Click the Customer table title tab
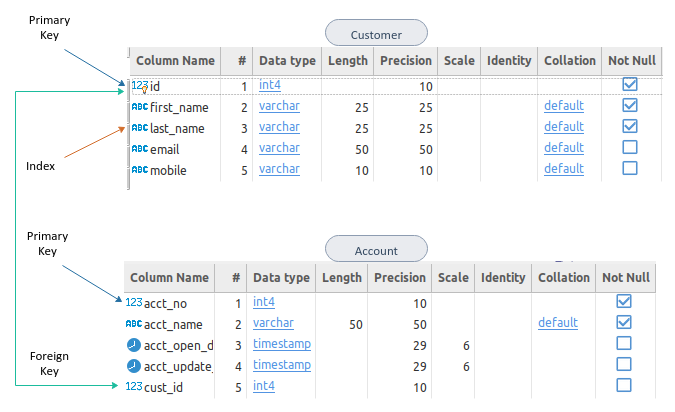The image size is (675, 412). pyautogui.click(x=376, y=35)
